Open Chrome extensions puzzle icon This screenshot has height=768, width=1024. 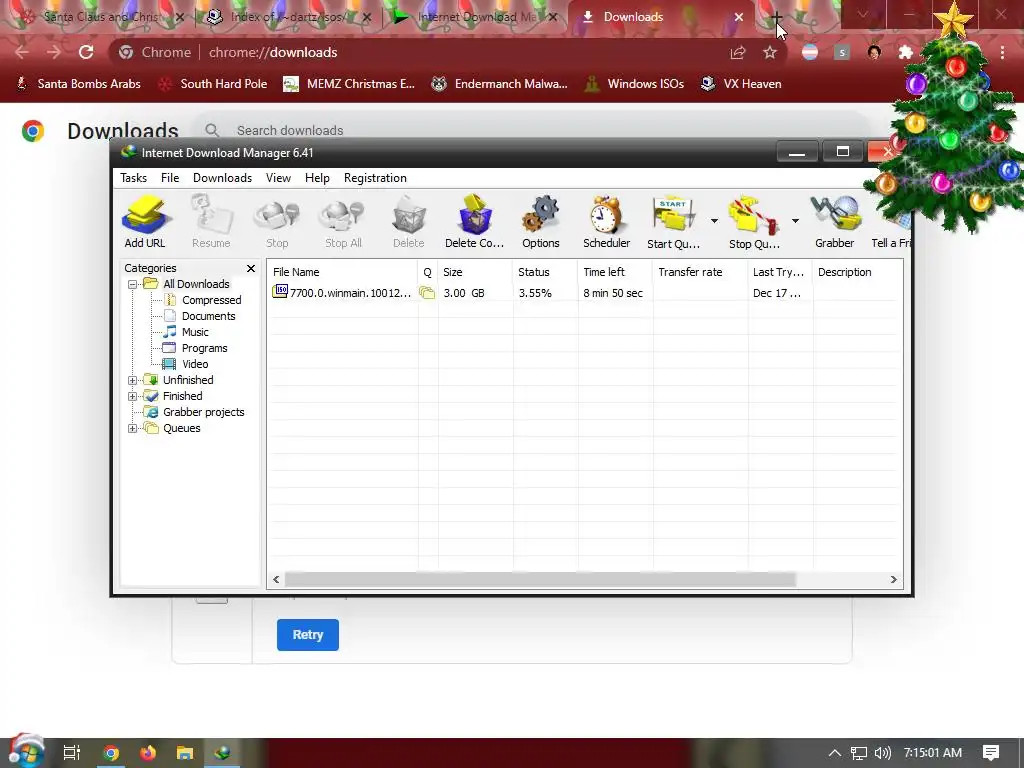point(905,52)
